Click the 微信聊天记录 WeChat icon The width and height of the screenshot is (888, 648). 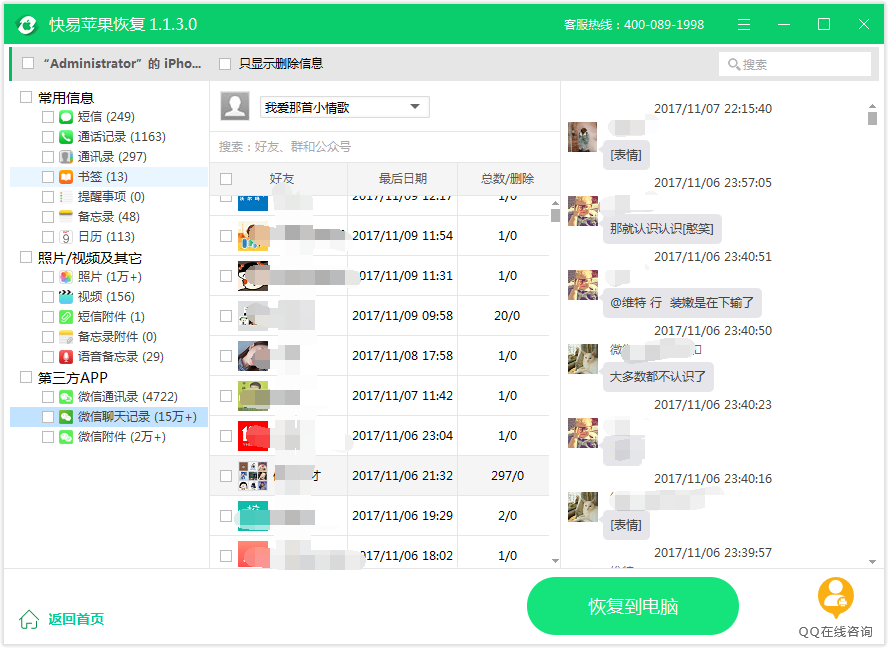(x=66, y=417)
